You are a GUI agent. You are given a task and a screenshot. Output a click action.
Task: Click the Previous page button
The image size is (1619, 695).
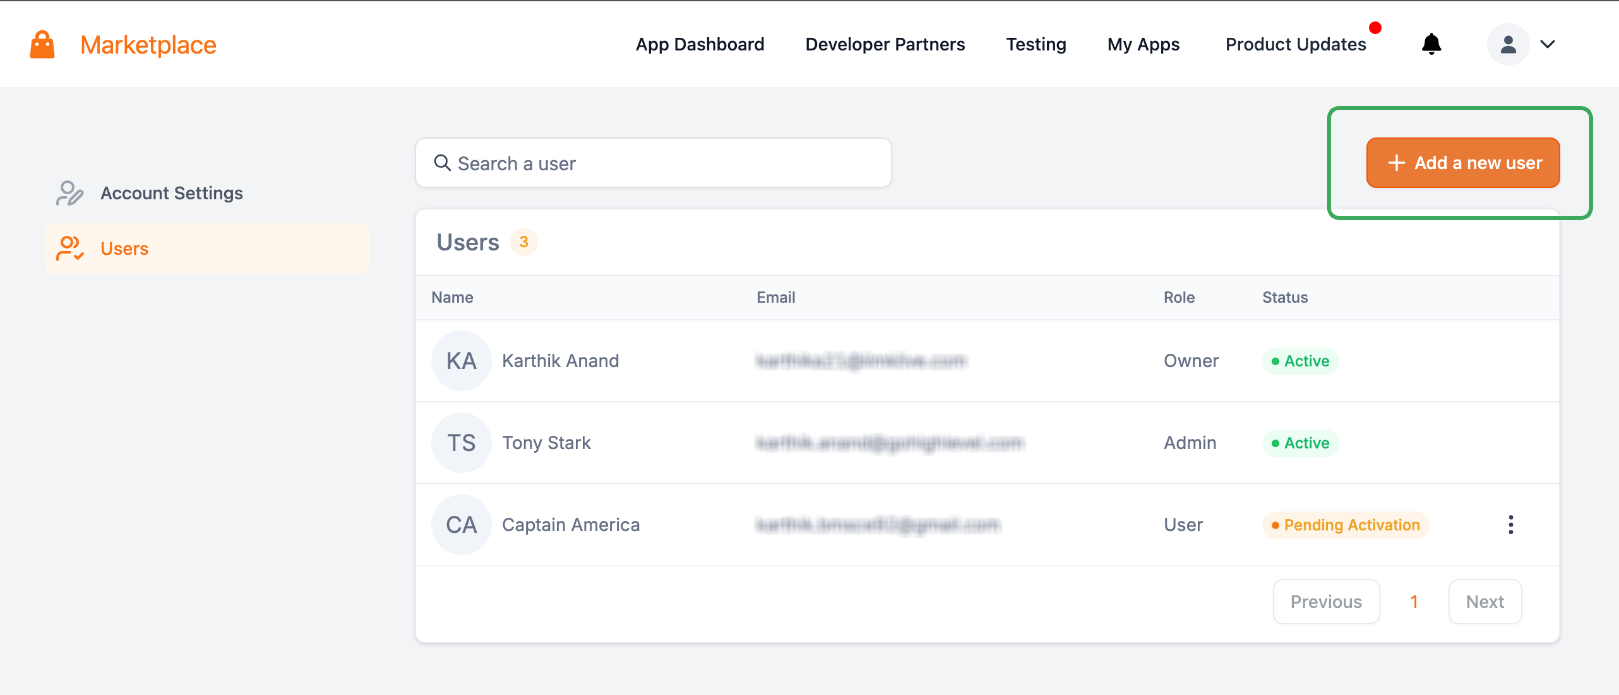point(1326,602)
